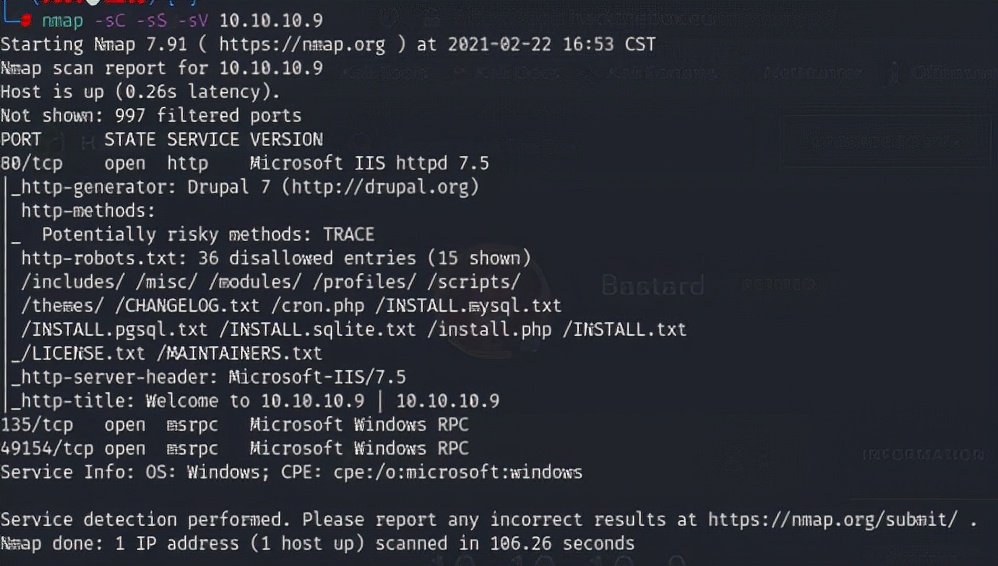Viewport: 998px width, 566px height.
Task: Open the https://nmap.org link
Action: pos(302,44)
